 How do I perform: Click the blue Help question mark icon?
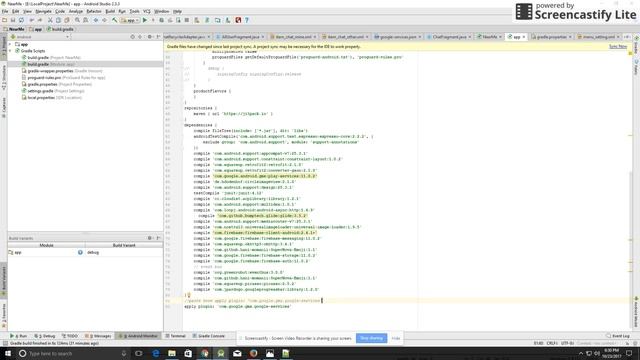pos(247,20)
